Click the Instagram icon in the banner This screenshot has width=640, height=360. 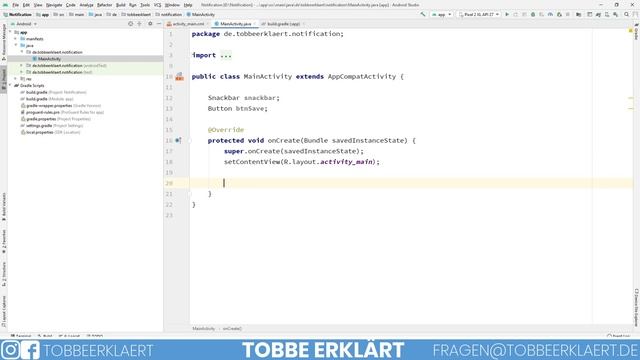tap(10, 350)
